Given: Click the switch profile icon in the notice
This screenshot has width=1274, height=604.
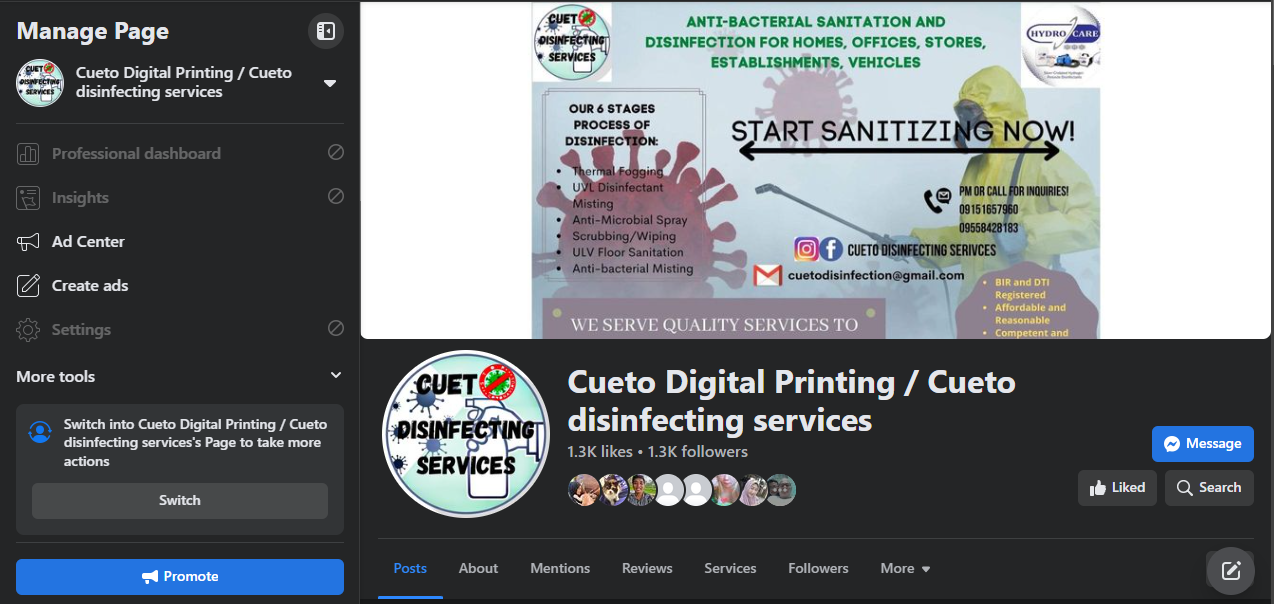Looking at the screenshot, I should 40,431.
